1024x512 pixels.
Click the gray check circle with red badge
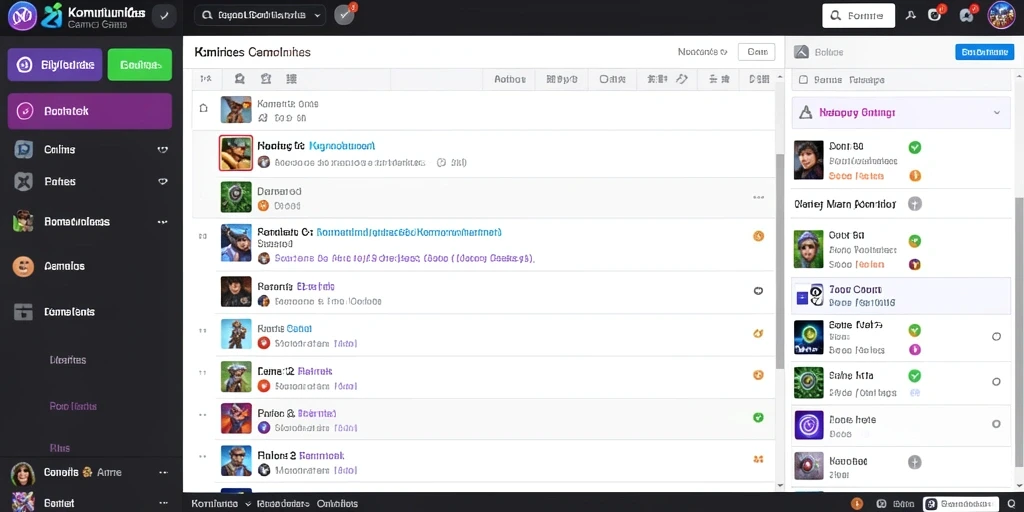click(x=344, y=14)
